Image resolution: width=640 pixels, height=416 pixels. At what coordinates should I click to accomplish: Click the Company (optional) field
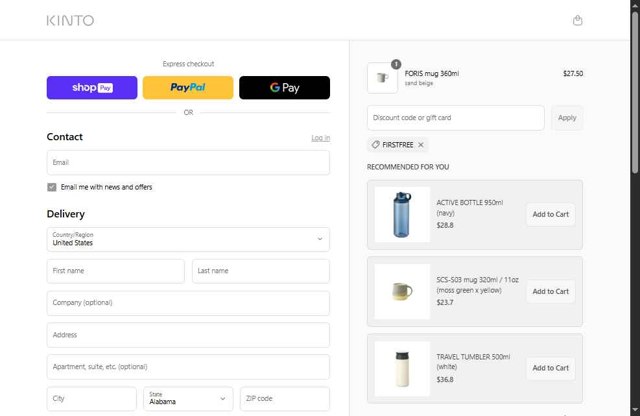click(x=188, y=303)
